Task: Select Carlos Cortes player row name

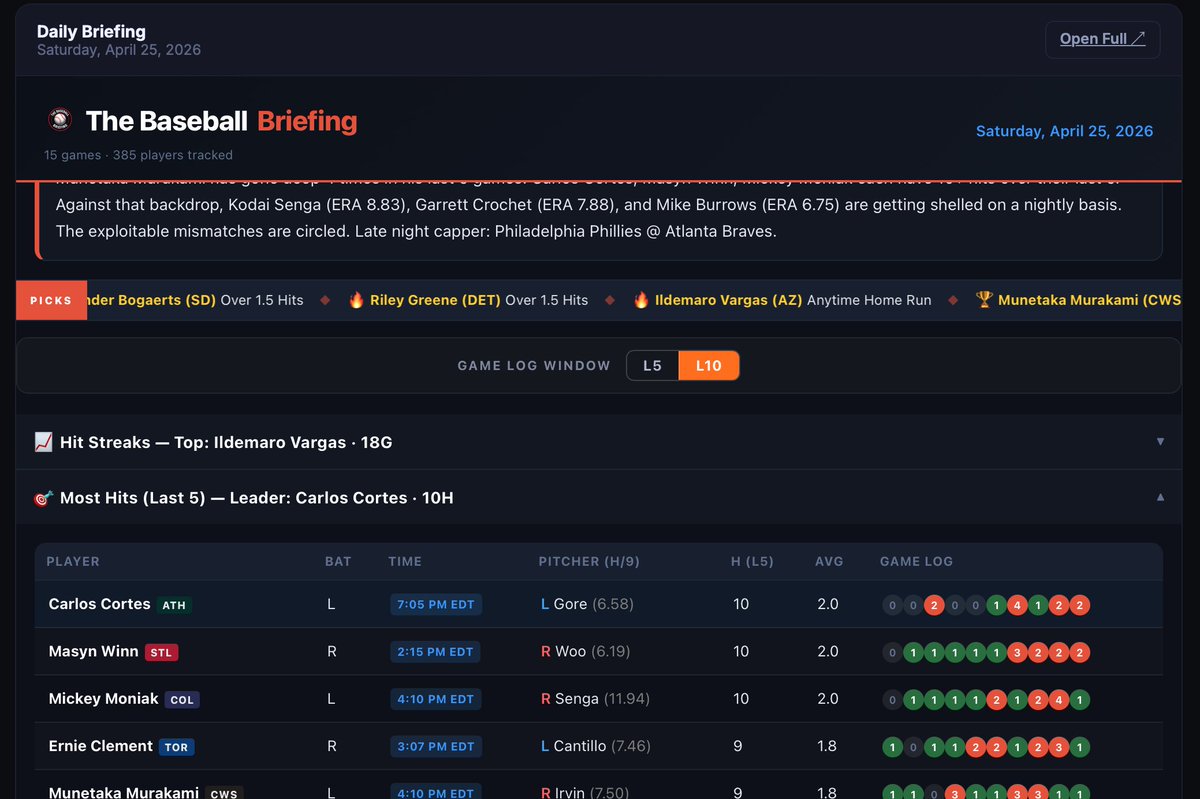Action: (x=99, y=604)
